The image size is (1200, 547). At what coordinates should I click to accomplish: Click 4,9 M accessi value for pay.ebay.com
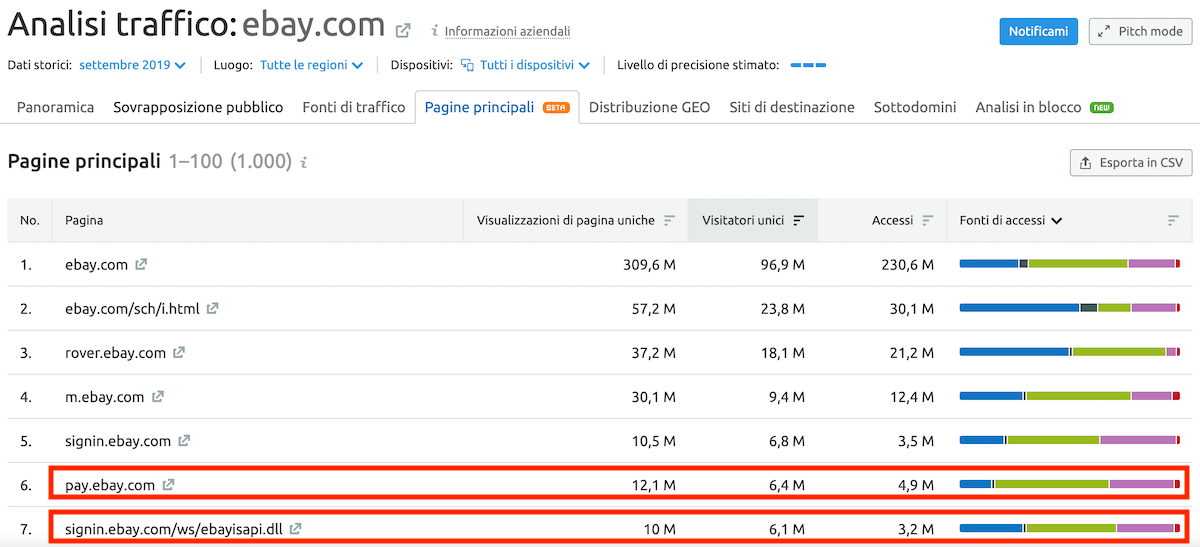click(x=914, y=485)
